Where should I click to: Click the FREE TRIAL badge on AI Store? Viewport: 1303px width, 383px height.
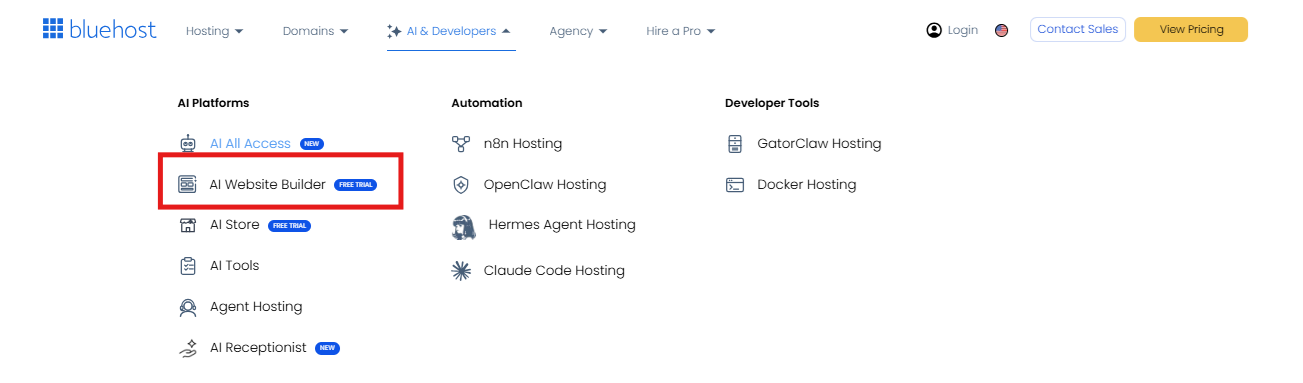[x=290, y=226]
